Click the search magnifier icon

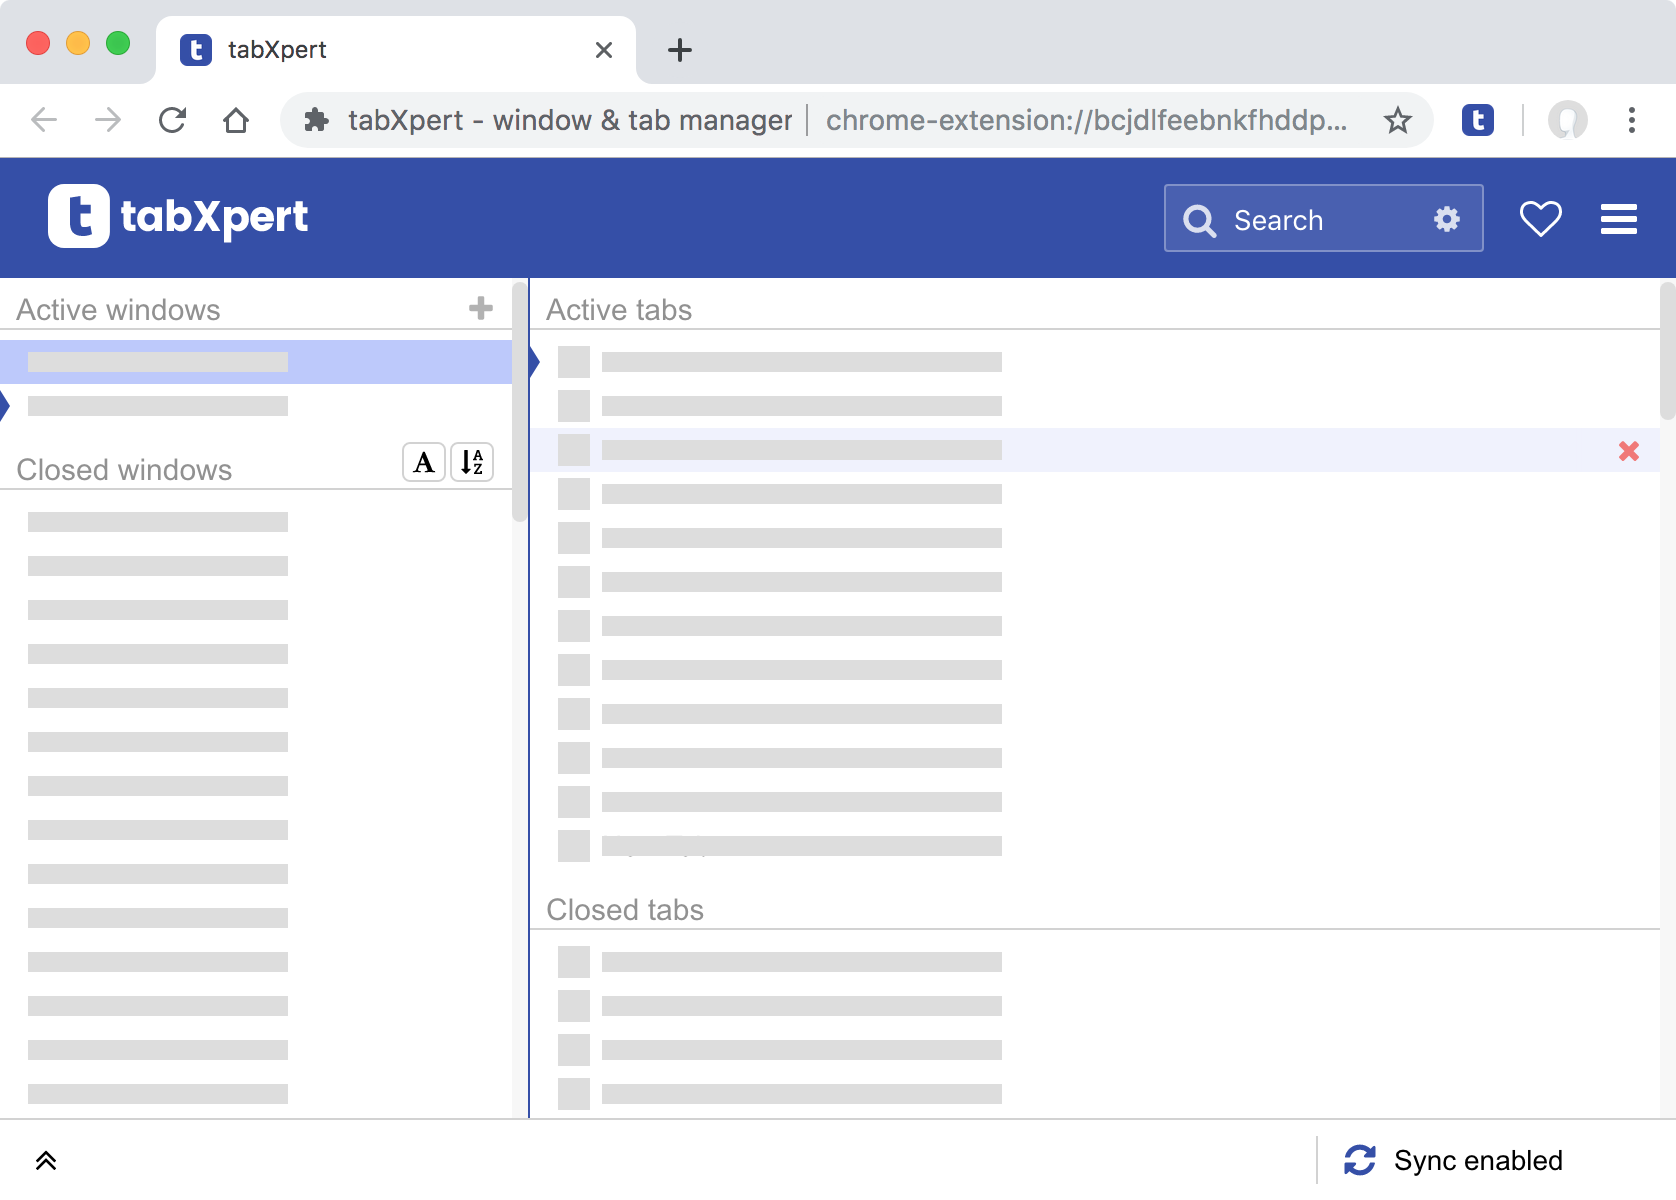coord(1199,220)
